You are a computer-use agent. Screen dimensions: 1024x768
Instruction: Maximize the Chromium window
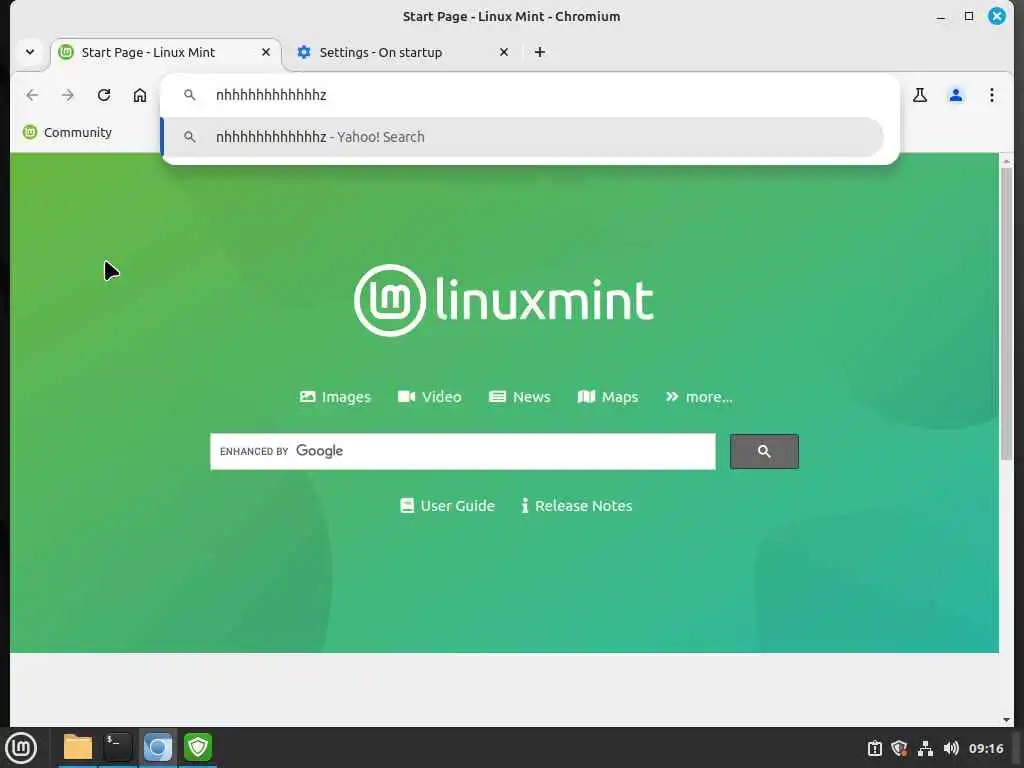click(x=968, y=16)
